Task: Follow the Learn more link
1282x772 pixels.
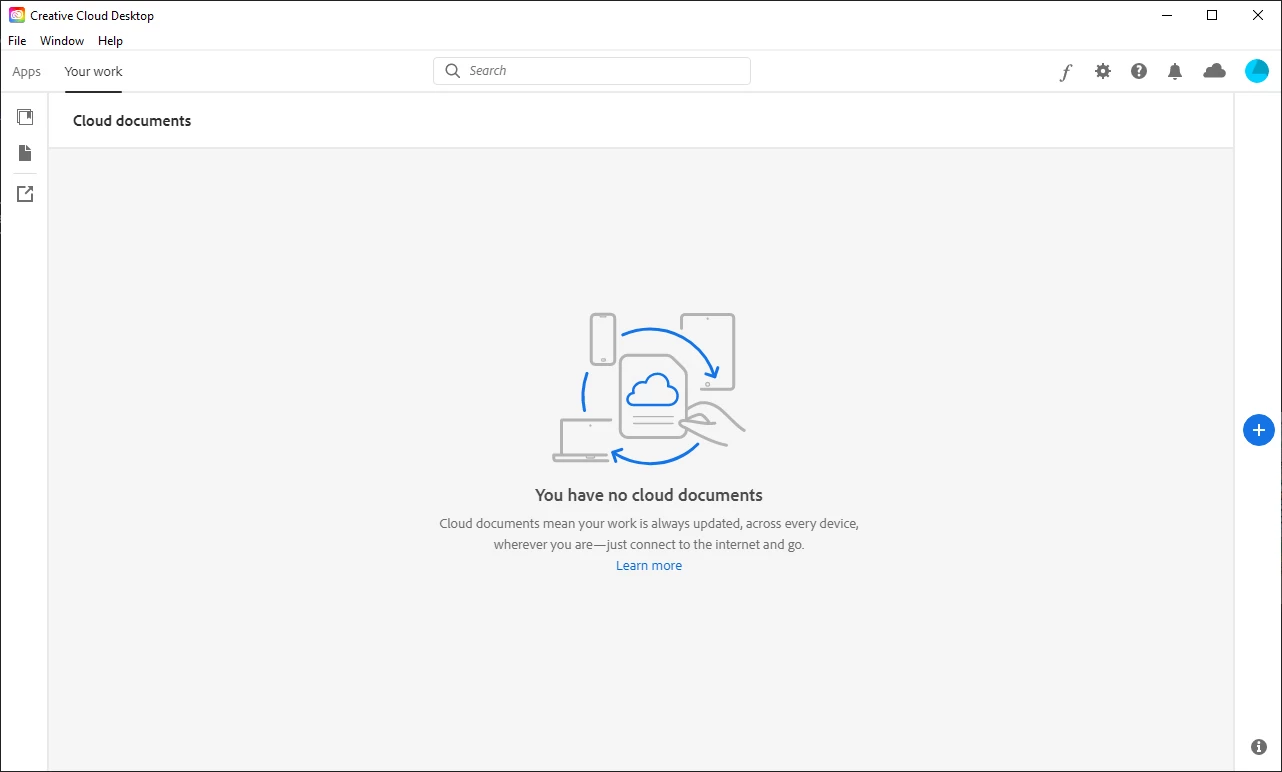Action: point(649,566)
